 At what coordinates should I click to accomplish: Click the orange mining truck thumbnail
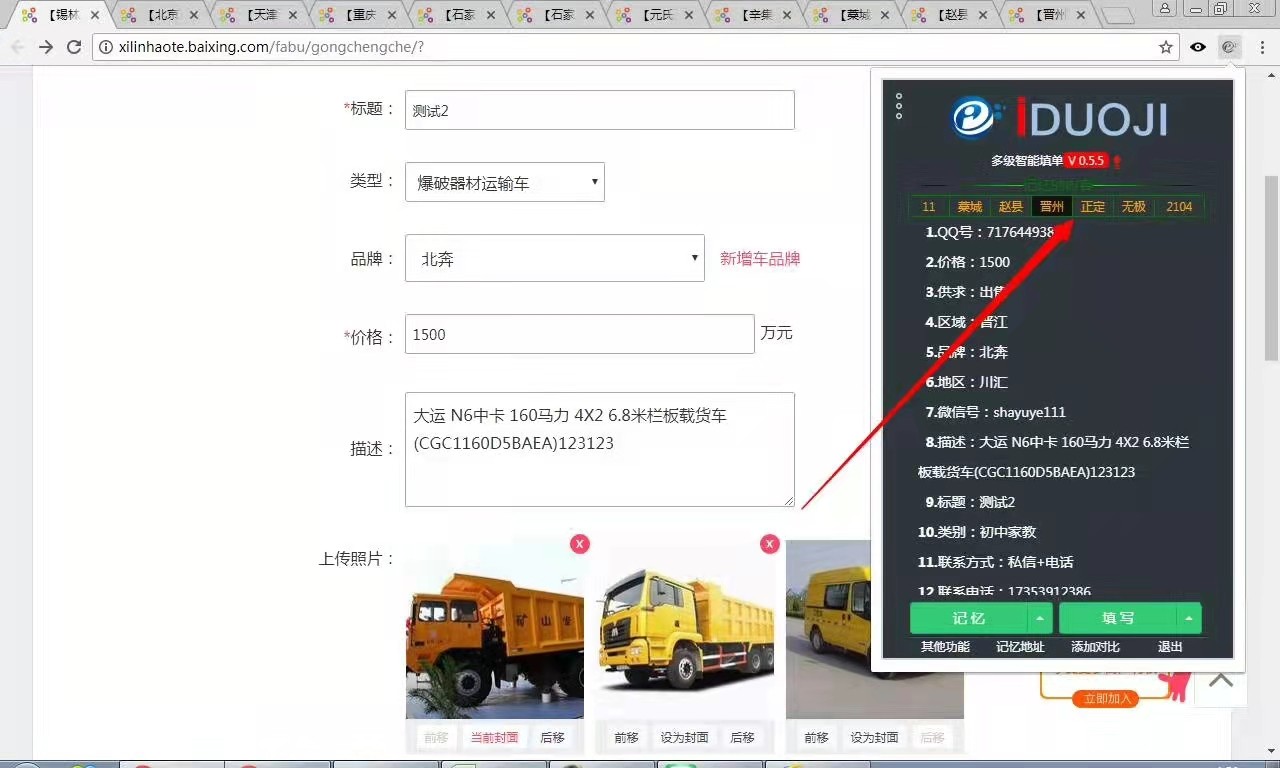pyautogui.click(x=495, y=630)
